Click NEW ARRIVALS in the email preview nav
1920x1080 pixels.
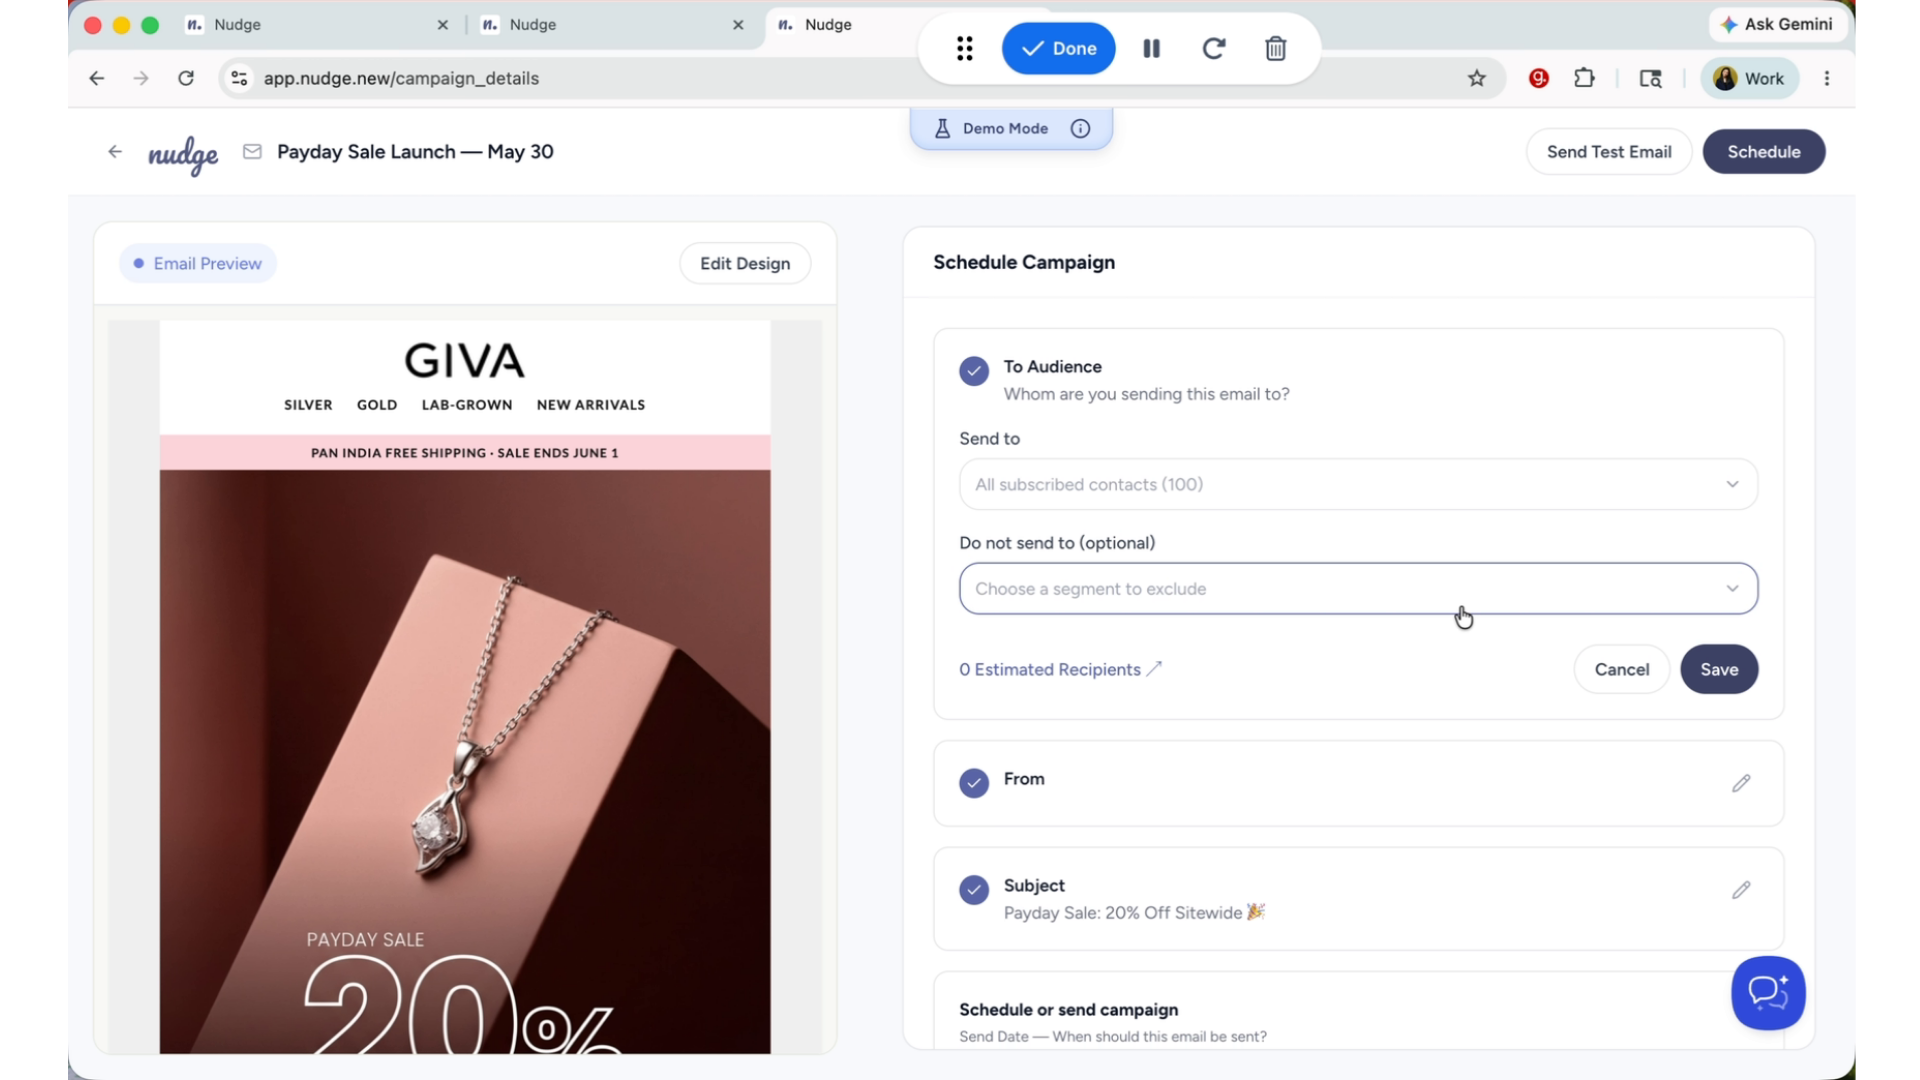coord(590,405)
